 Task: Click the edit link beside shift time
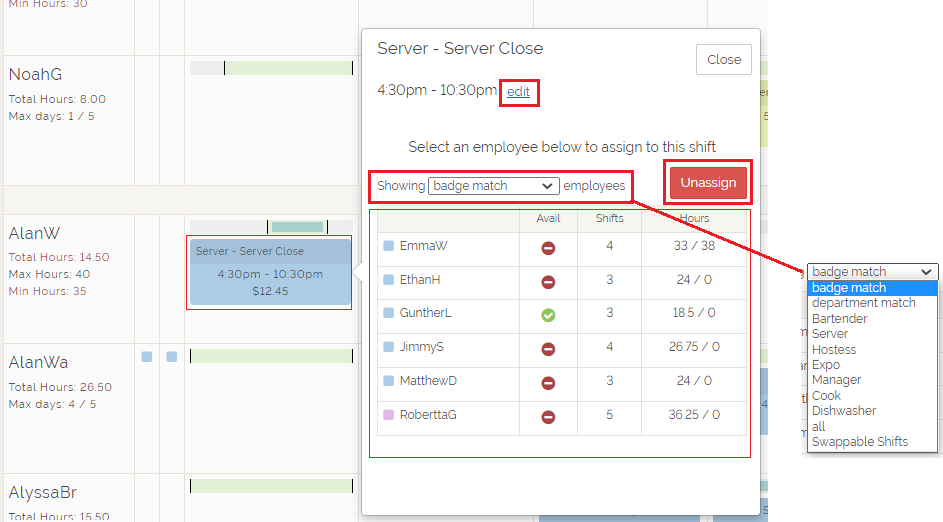(518, 92)
